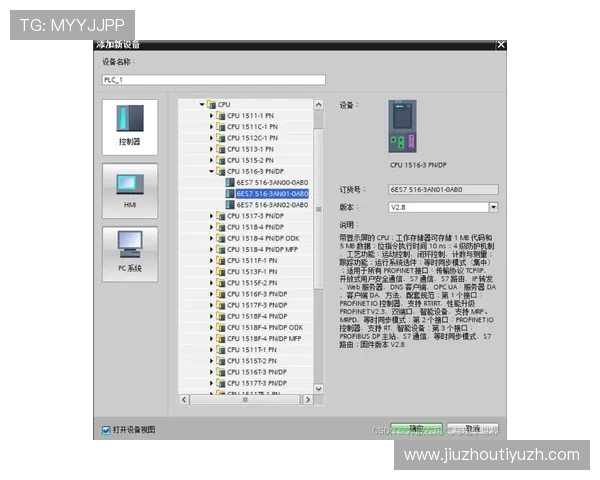Click the 设备名称 PLC_1 input field

pyautogui.click(x=214, y=80)
